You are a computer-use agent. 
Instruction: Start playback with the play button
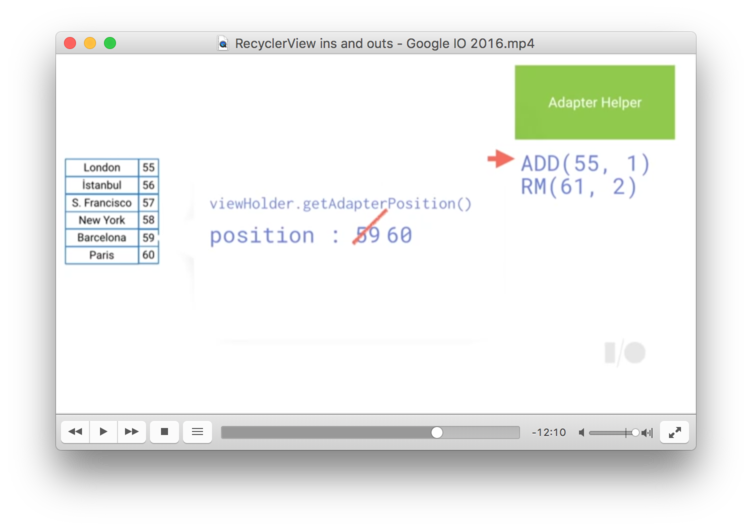[103, 432]
